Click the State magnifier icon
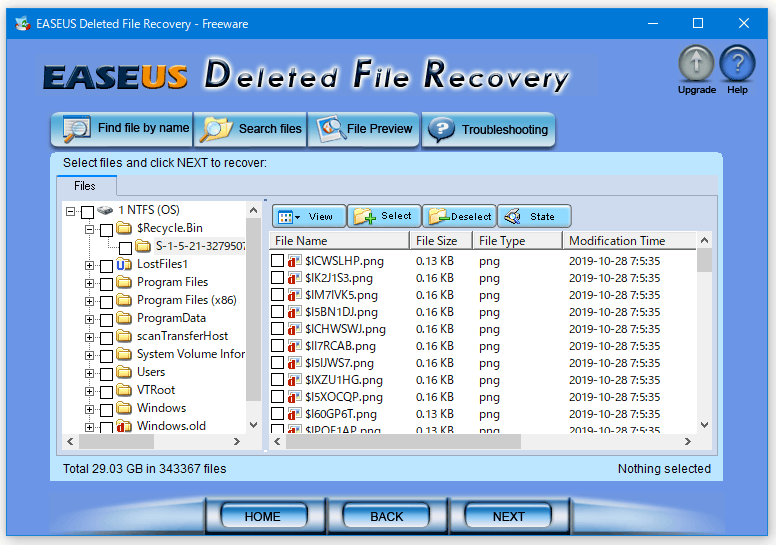Image resolution: width=776 pixels, height=545 pixels. point(512,216)
